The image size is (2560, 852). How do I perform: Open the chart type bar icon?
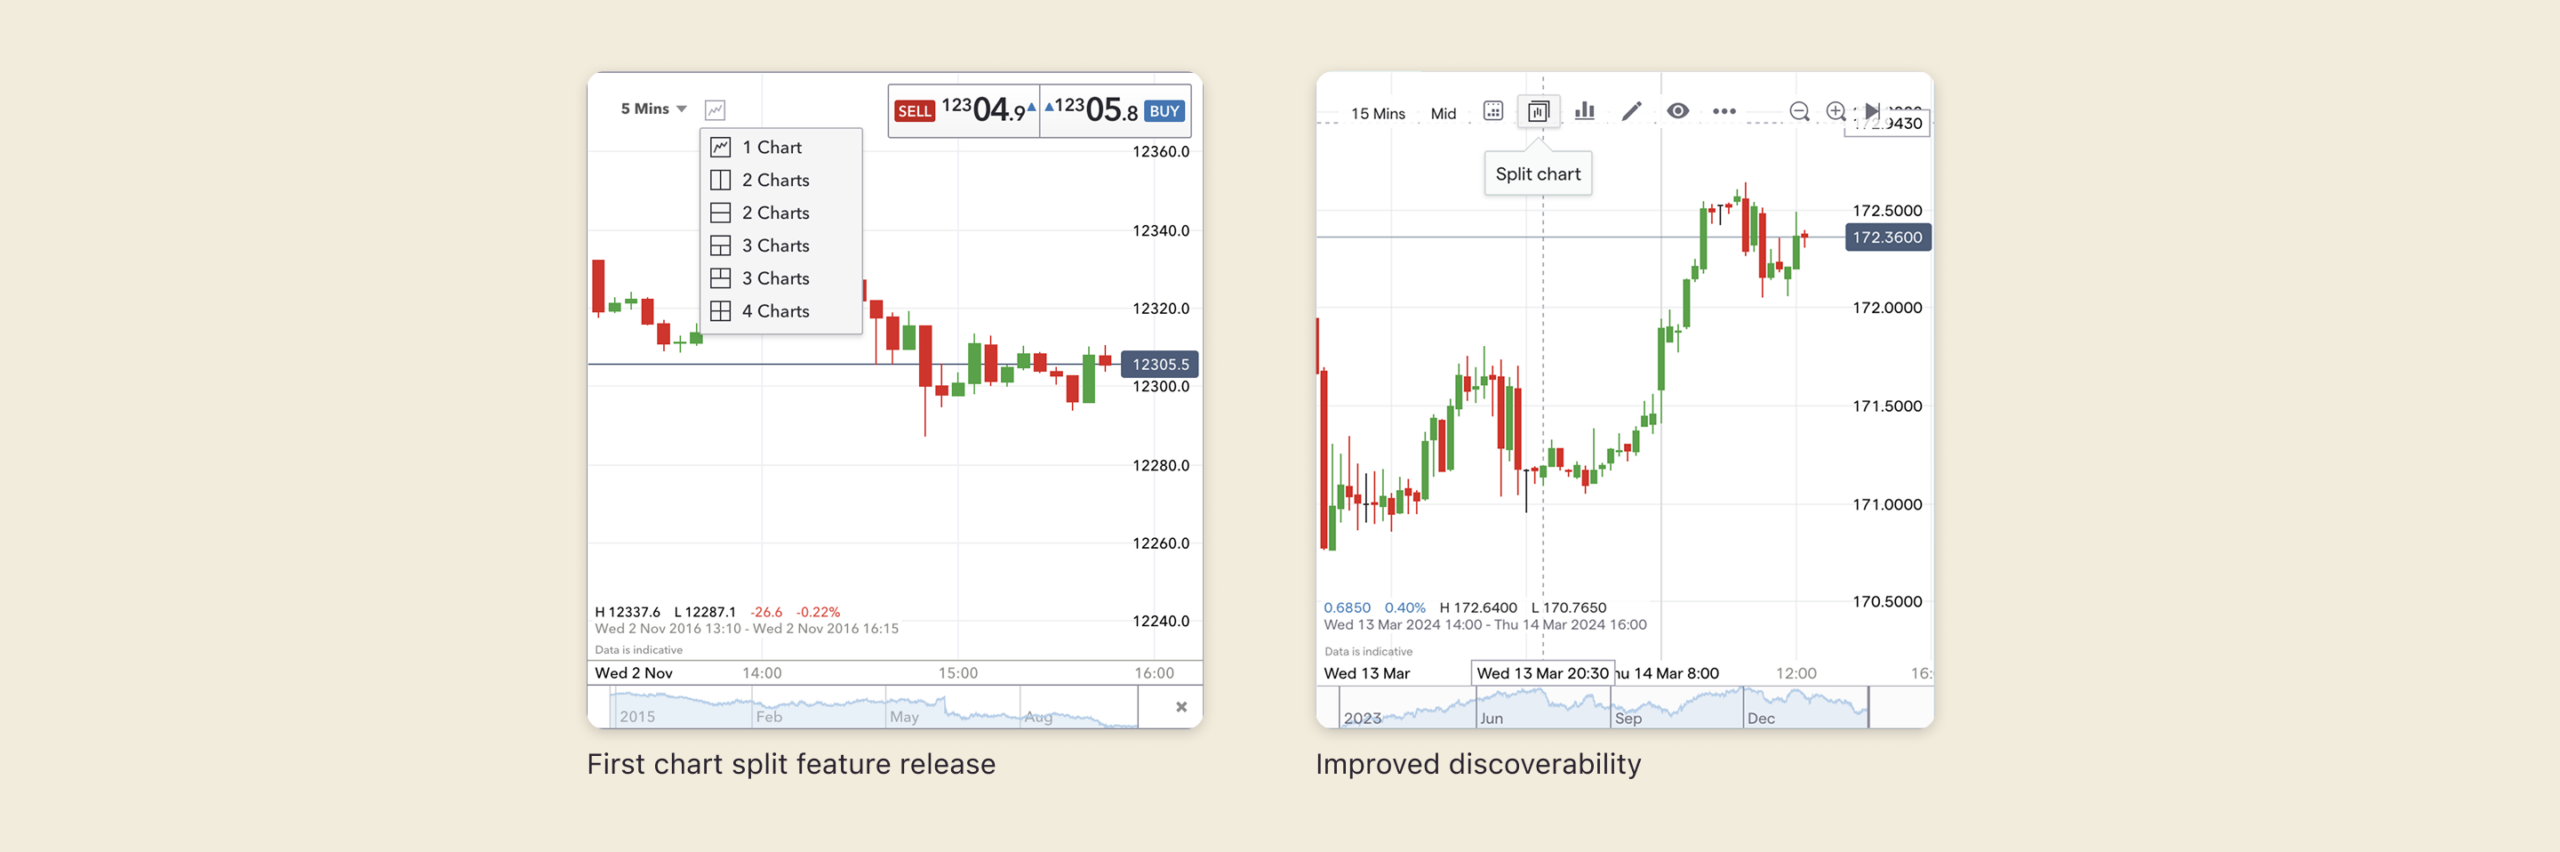click(x=1585, y=111)
